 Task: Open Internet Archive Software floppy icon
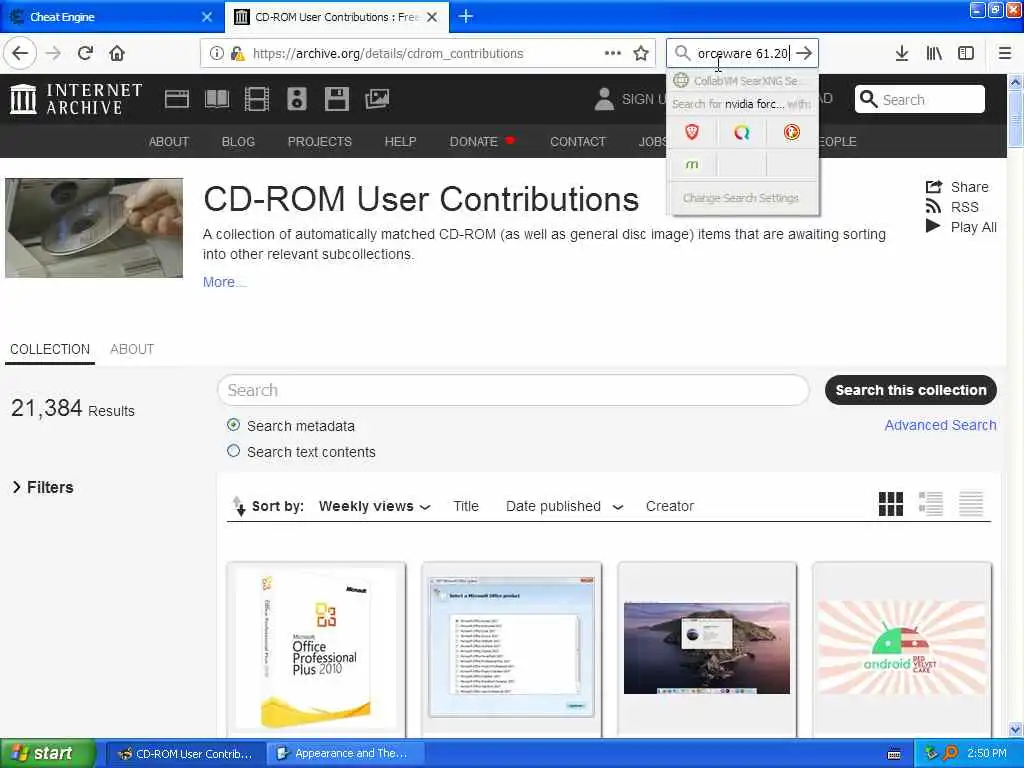(337, 99)
